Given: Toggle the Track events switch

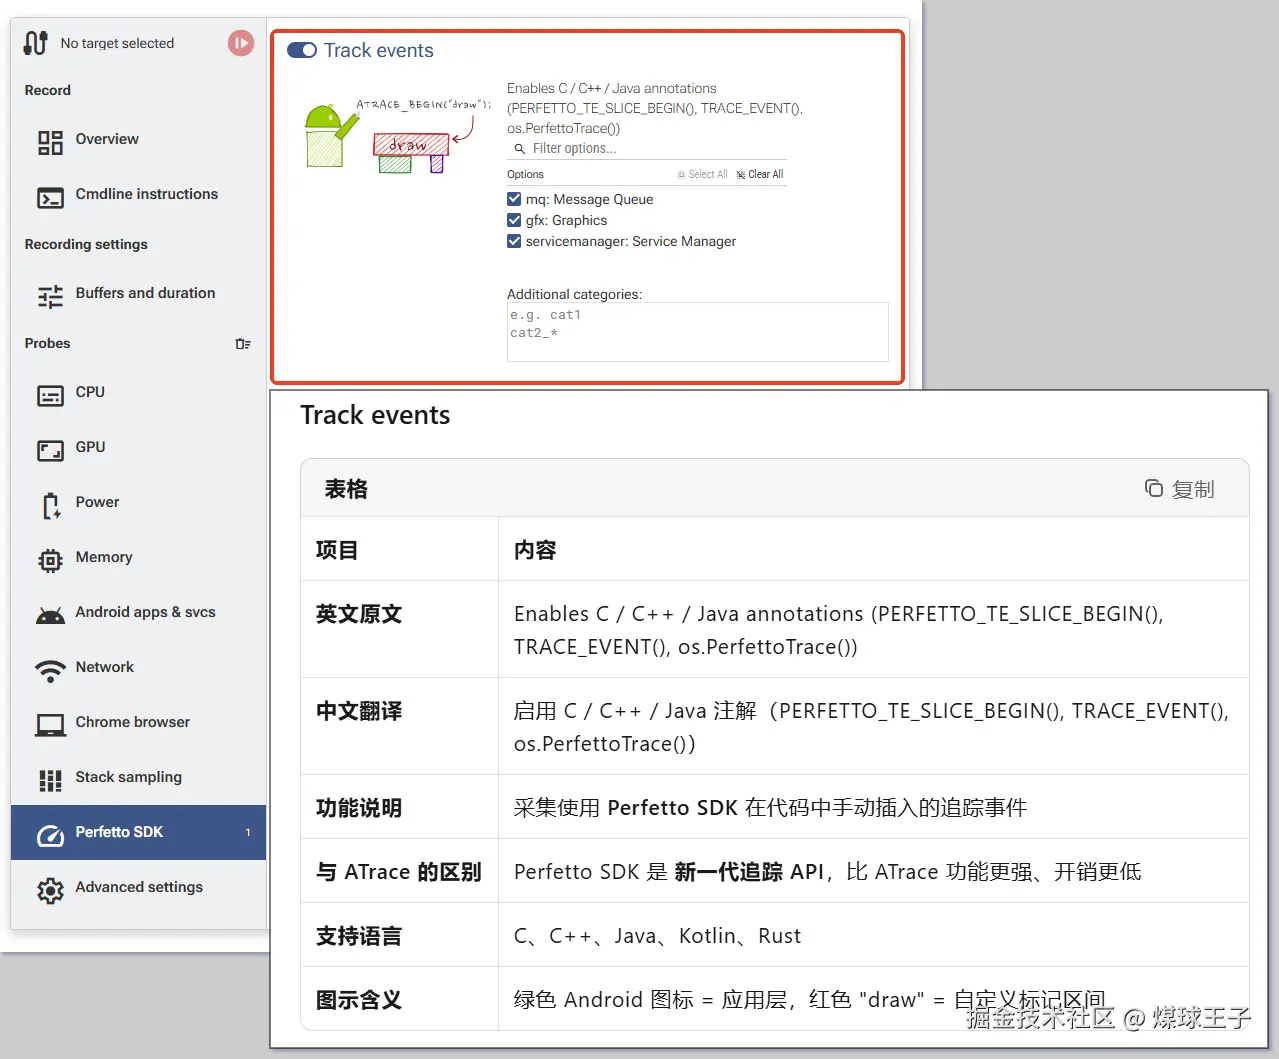Looking at the screenshot, I should 302,50.
